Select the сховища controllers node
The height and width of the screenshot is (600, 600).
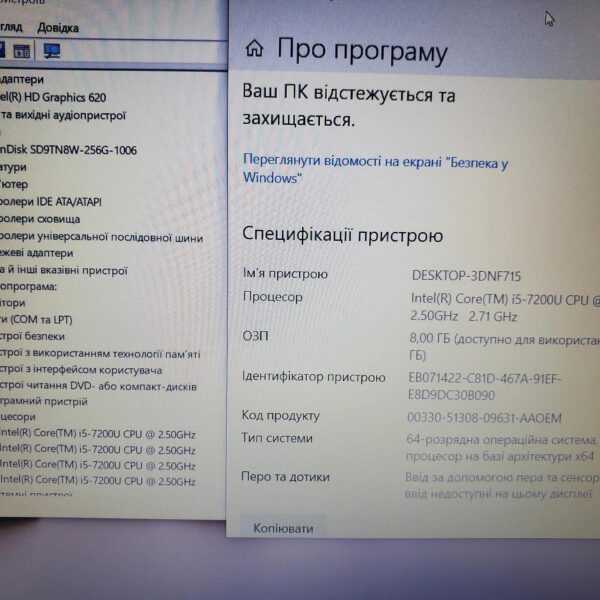pos(40,219)
